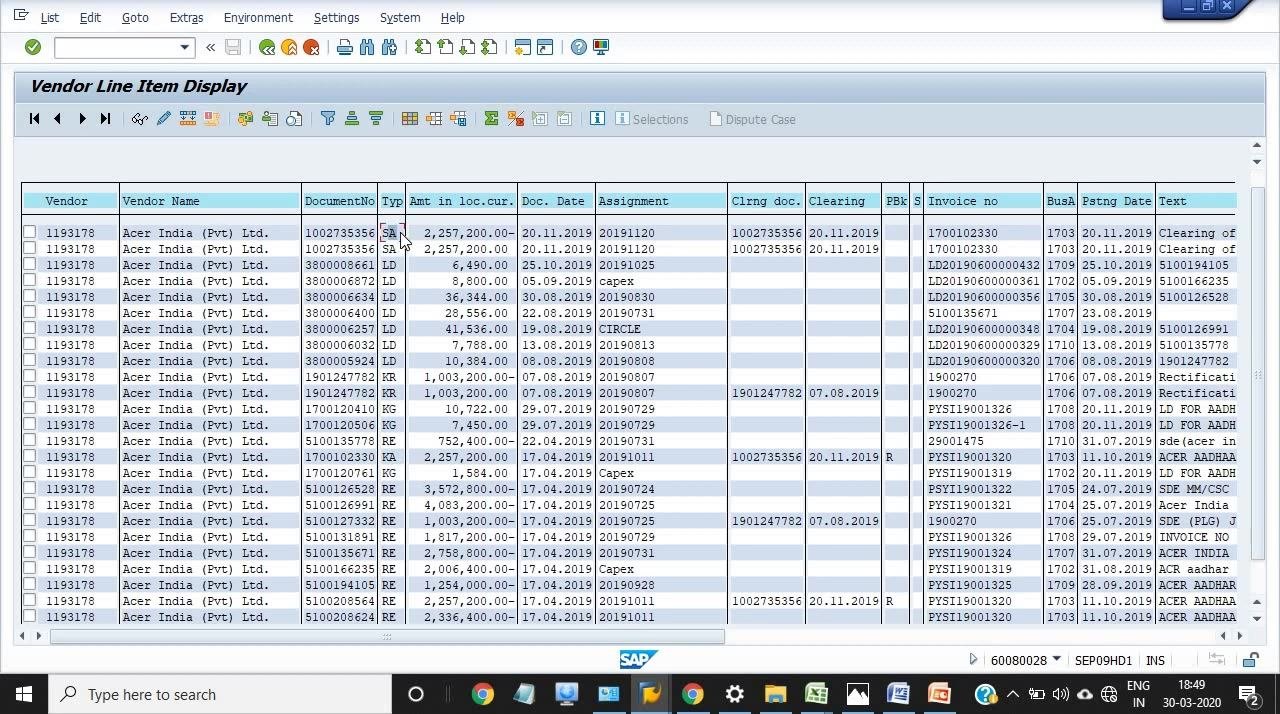The image size is (1280, 714).
Task: Click the Select Layout icon
Action: tap(434, 119)
